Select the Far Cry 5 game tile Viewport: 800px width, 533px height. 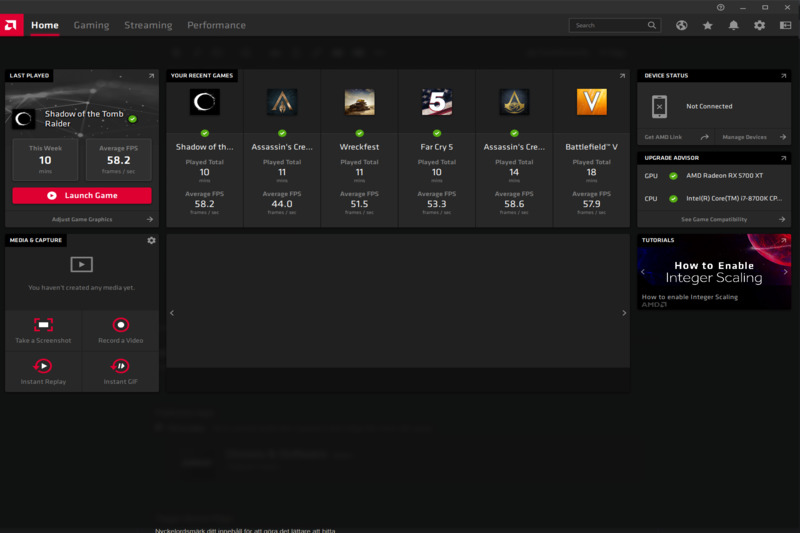437,148
